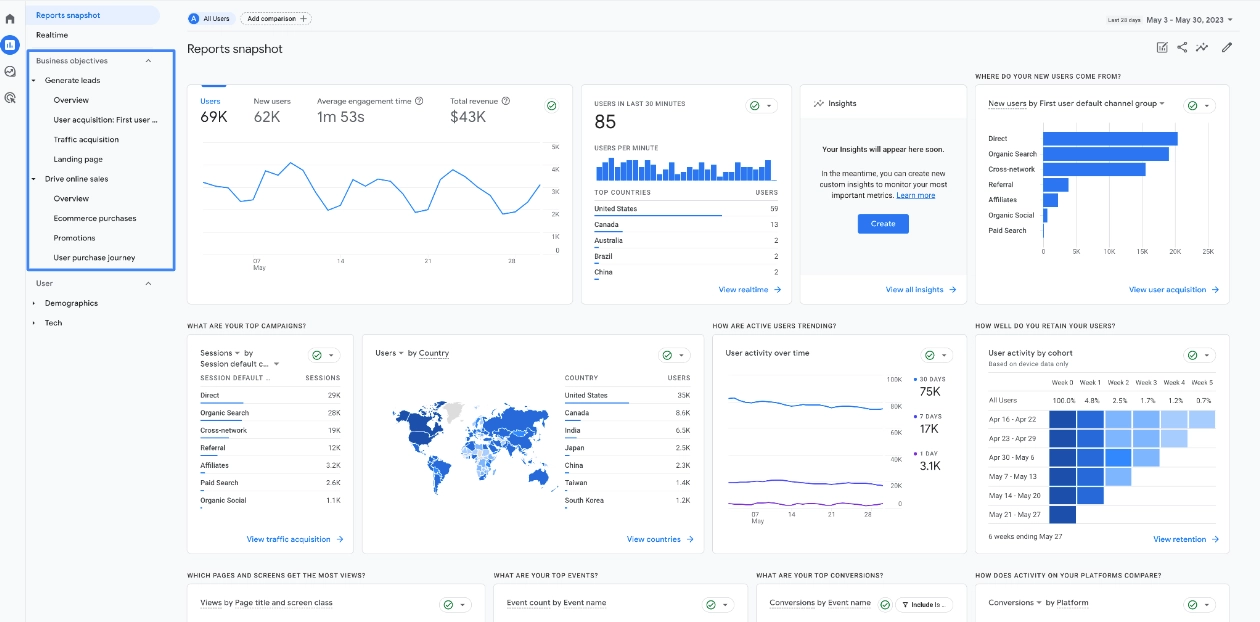The image size is (1260, 622).
Task: Select the Reports icon in left rail
Action: (x=10, y=44)
